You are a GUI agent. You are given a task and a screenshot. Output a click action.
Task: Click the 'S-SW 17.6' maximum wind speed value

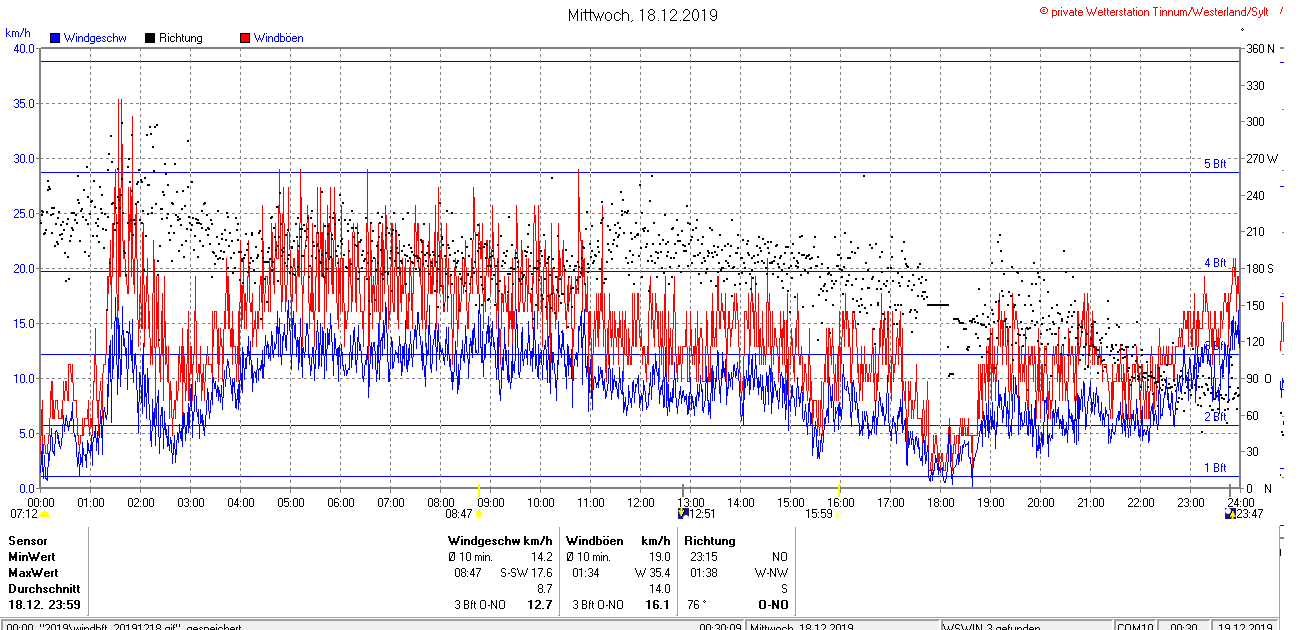[526, 573]
